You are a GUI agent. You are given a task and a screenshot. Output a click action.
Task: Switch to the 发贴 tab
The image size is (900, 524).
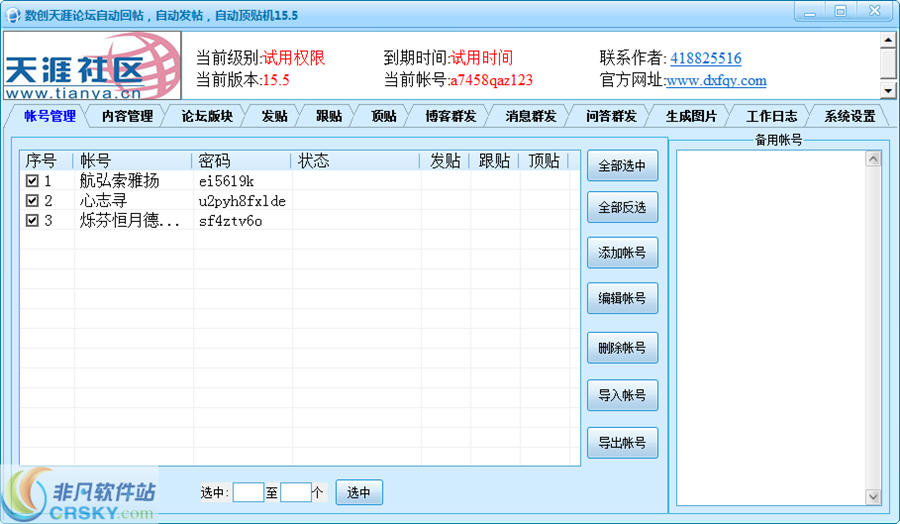[x=274, y=116]
